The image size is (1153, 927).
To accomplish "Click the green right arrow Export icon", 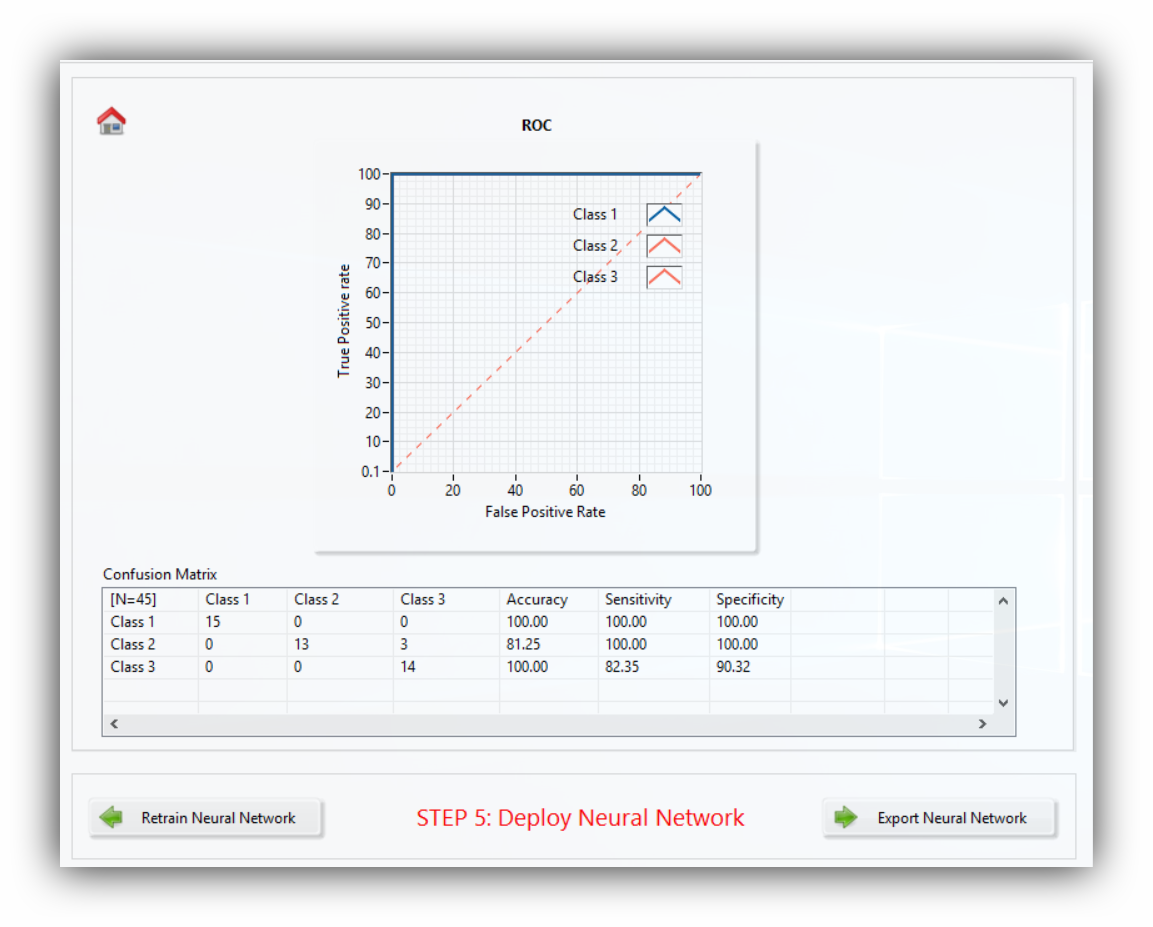I will (846, 818).
